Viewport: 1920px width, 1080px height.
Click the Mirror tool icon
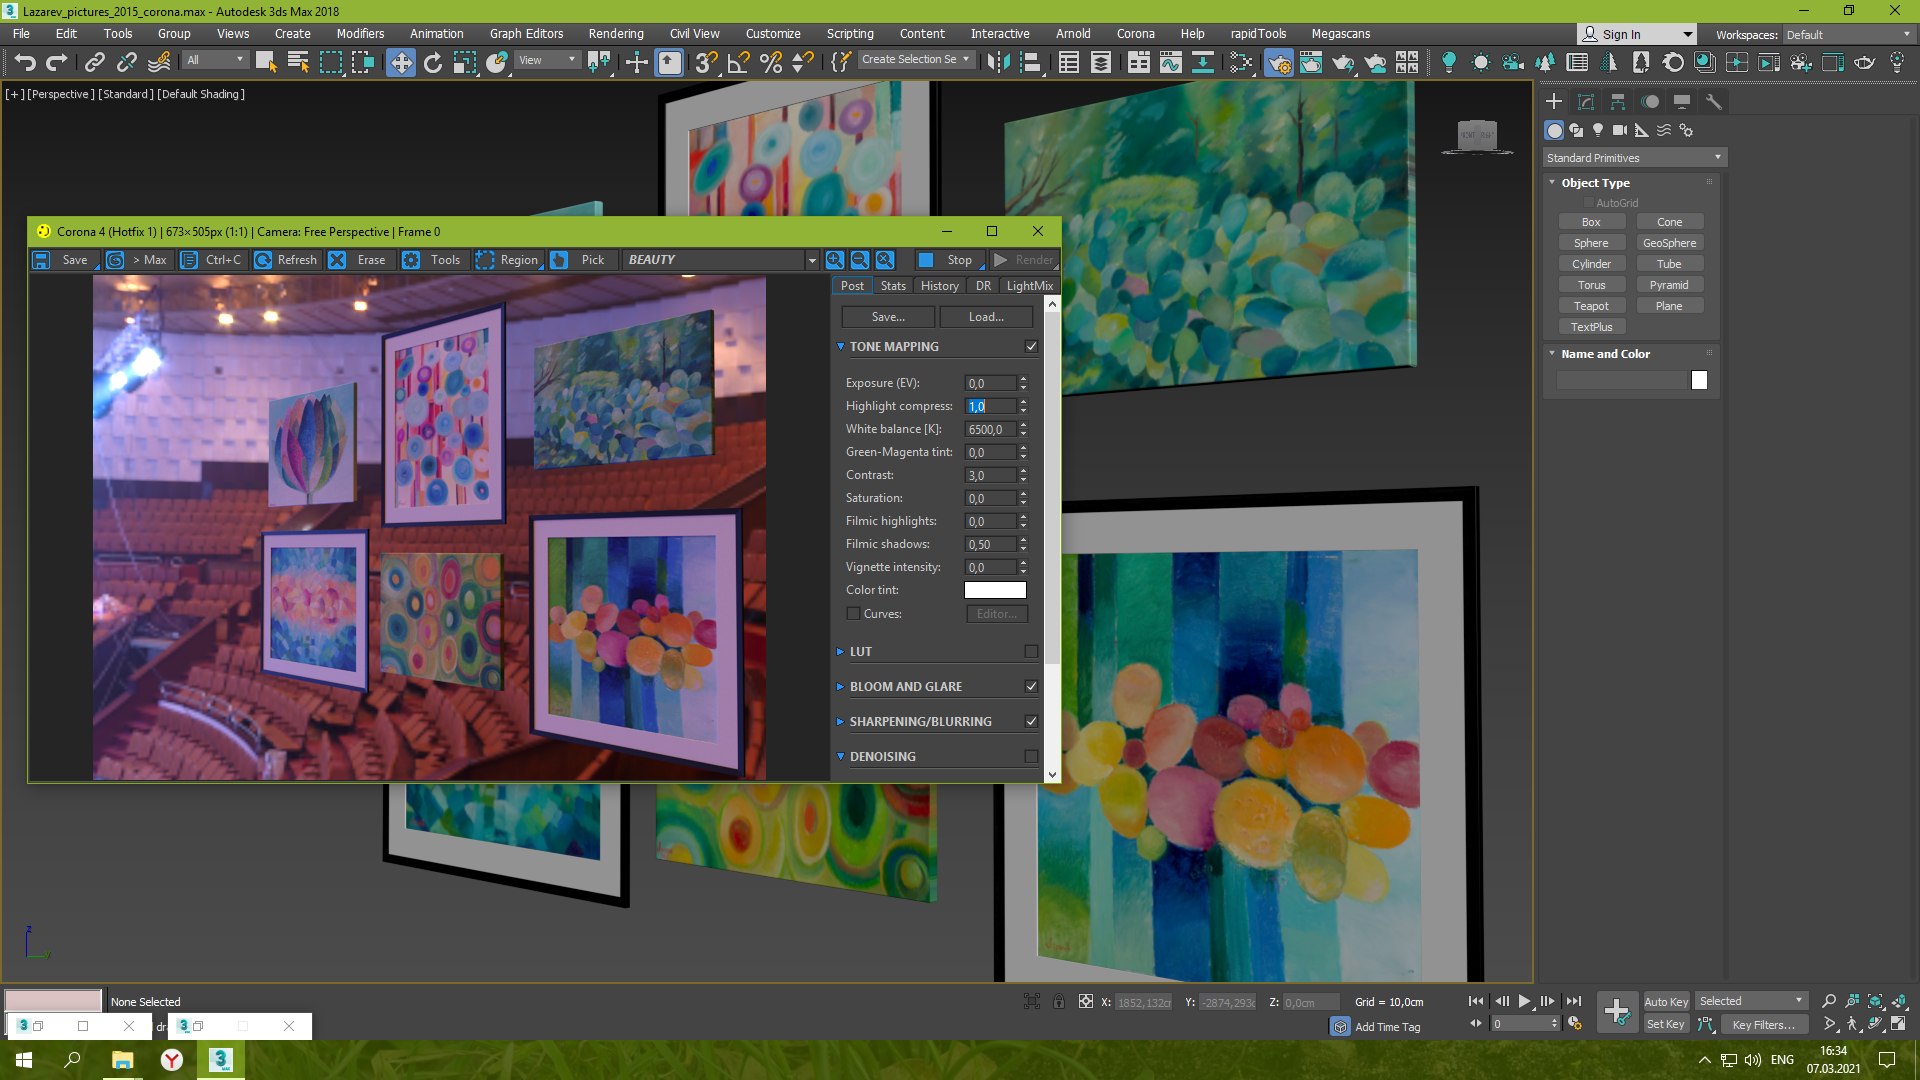pos(997,62)
